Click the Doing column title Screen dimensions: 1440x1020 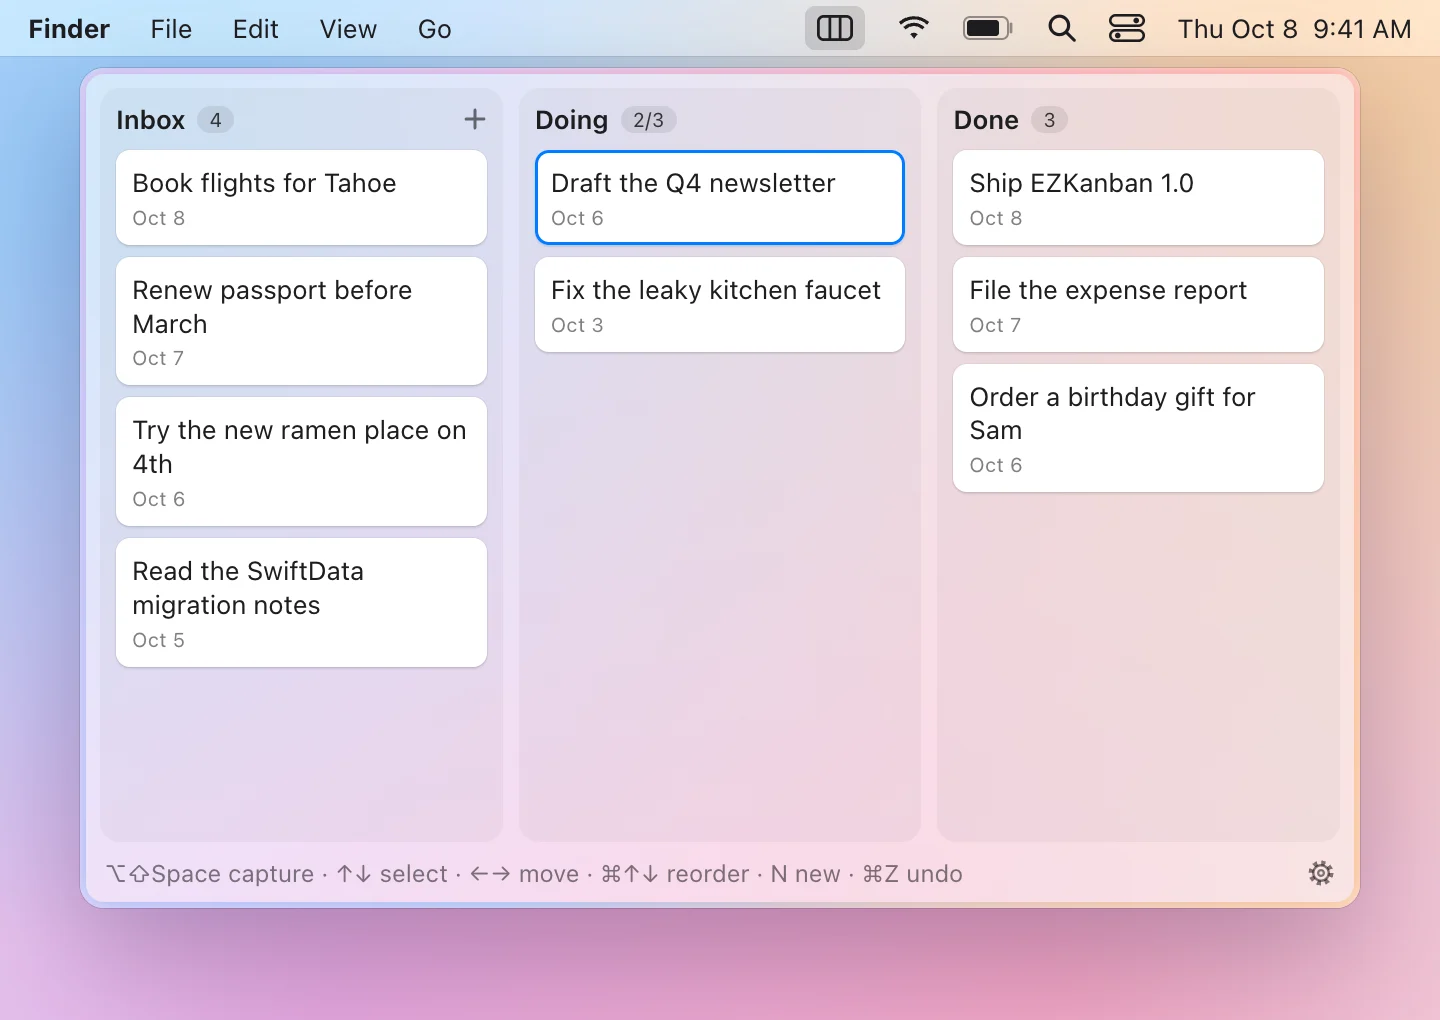[571, 120]
